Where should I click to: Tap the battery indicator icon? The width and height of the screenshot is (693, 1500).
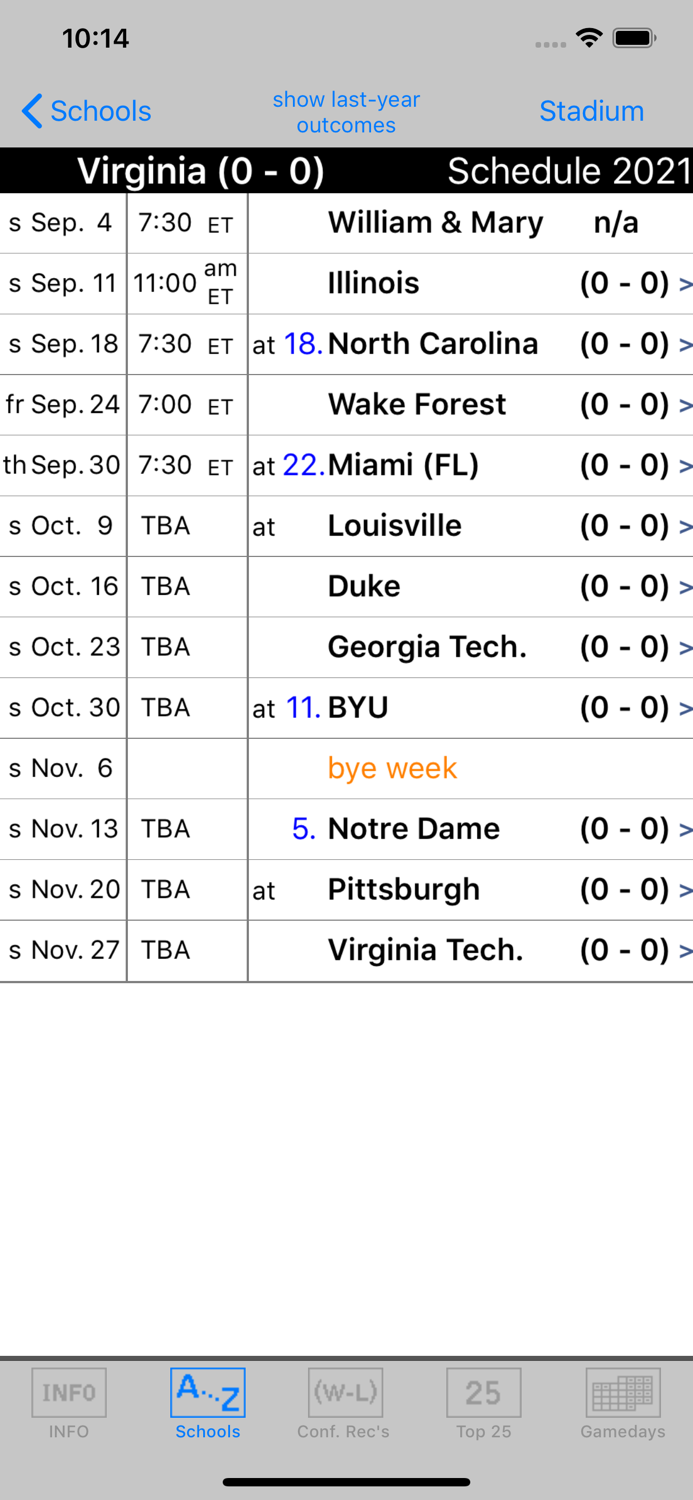[x=634, y=39]
